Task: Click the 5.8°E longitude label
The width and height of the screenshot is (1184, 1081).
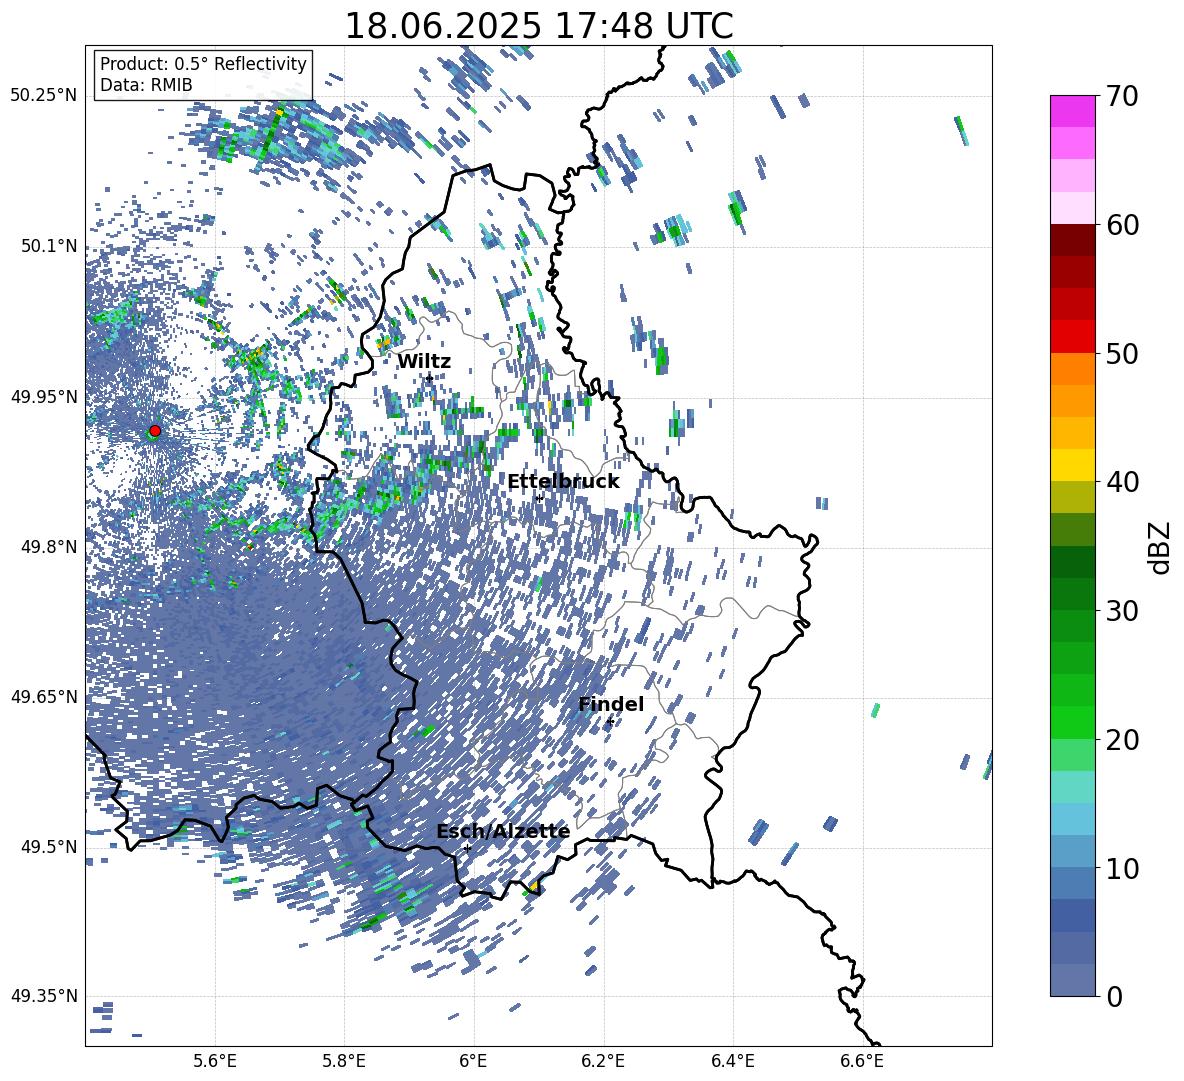Action: pyautogui.click(x=344, y=1061)
